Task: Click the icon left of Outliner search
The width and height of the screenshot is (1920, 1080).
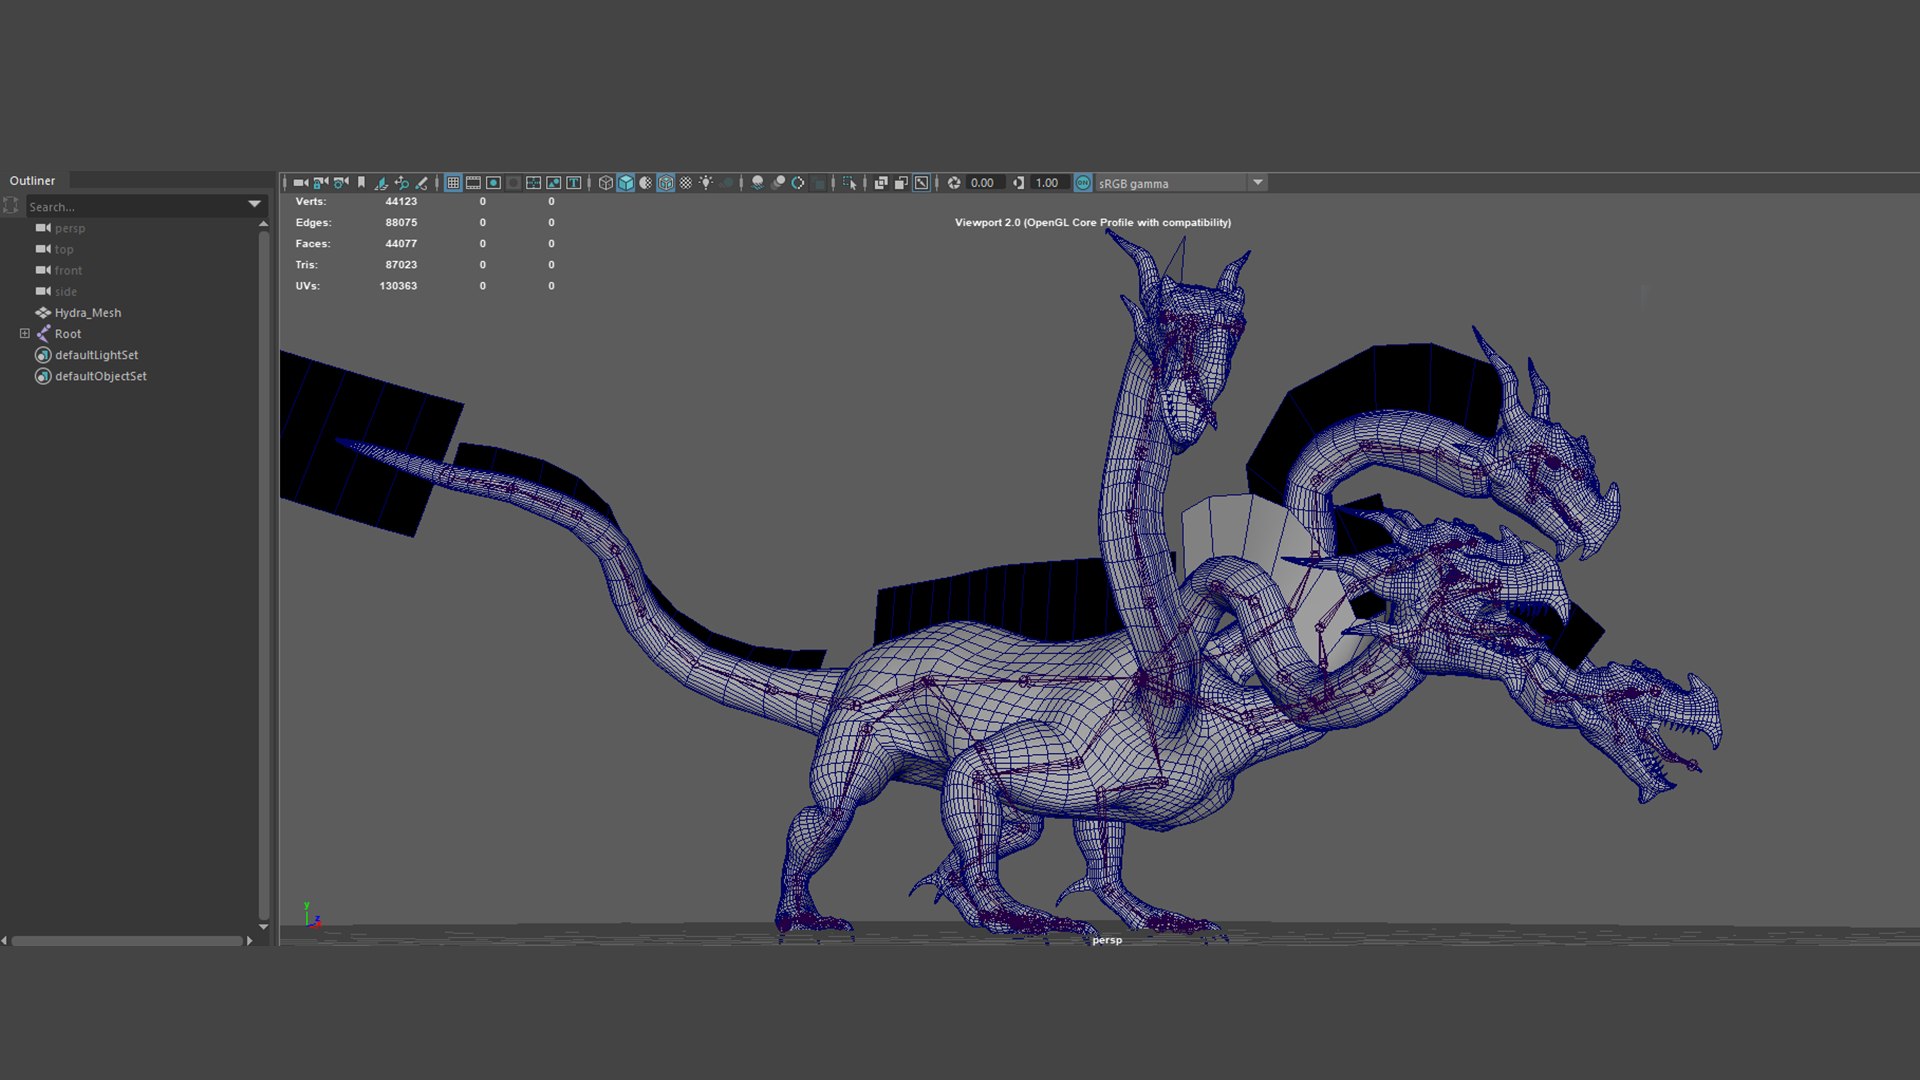Action: coord(11,206)
